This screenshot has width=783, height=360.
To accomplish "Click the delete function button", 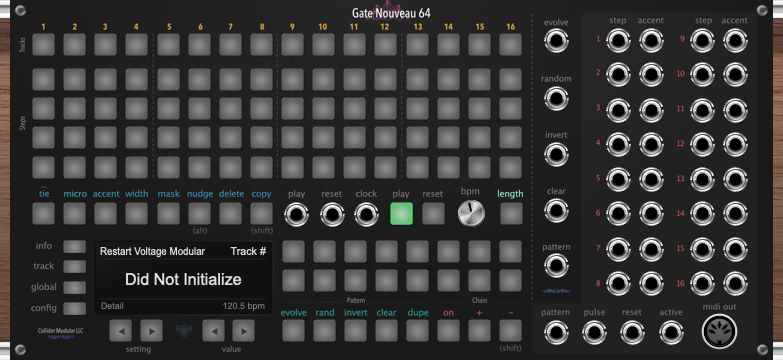I will (230, 214).
